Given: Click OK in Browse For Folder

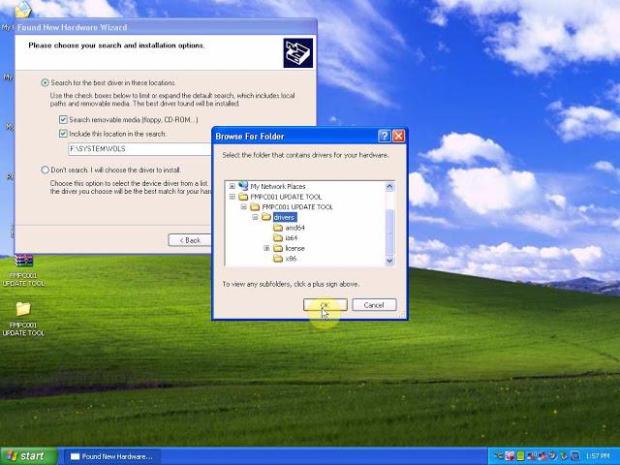Looking at the screenshot, I should tap(325, 305).
